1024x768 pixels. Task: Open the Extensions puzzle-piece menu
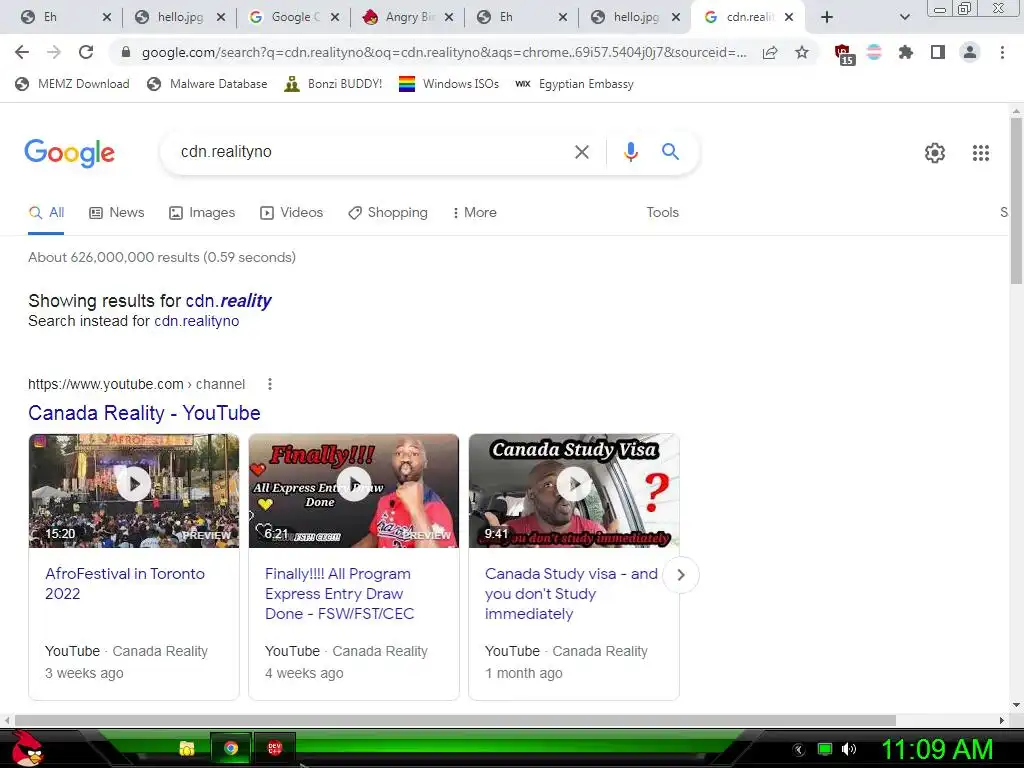(x=905, y=52)
